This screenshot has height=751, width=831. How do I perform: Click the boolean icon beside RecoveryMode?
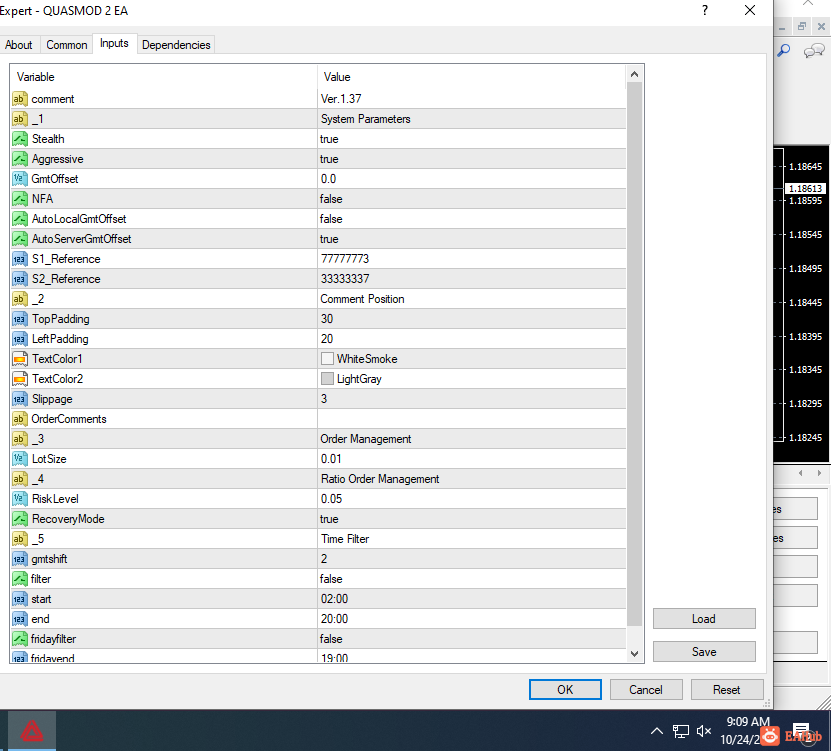[x=20, y=519]
